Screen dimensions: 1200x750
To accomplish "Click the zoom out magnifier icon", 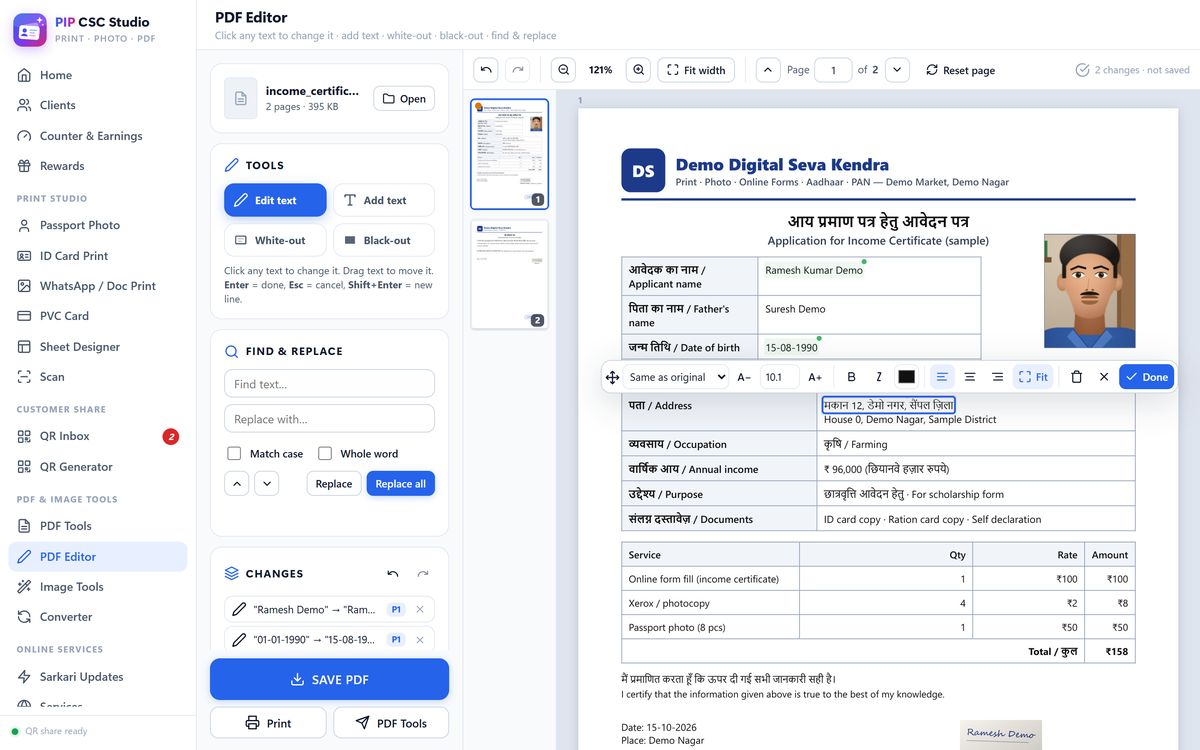I will point(564,70).
